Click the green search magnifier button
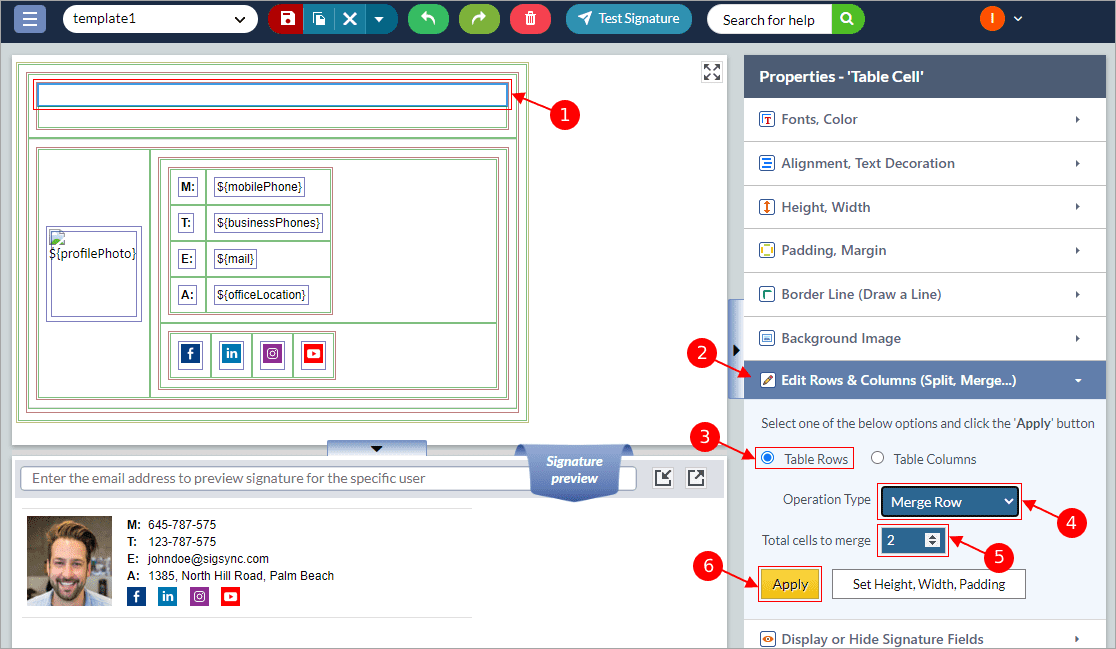Image resolution: width=1116 pixels, height=649 pixels. pyautogui.click(x=847, y=19)
